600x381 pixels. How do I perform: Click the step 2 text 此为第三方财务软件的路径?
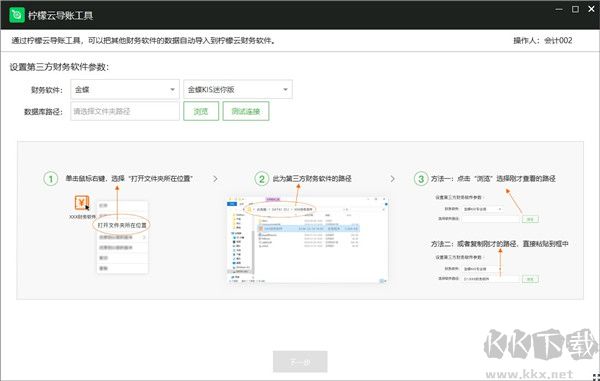[312, 179]
